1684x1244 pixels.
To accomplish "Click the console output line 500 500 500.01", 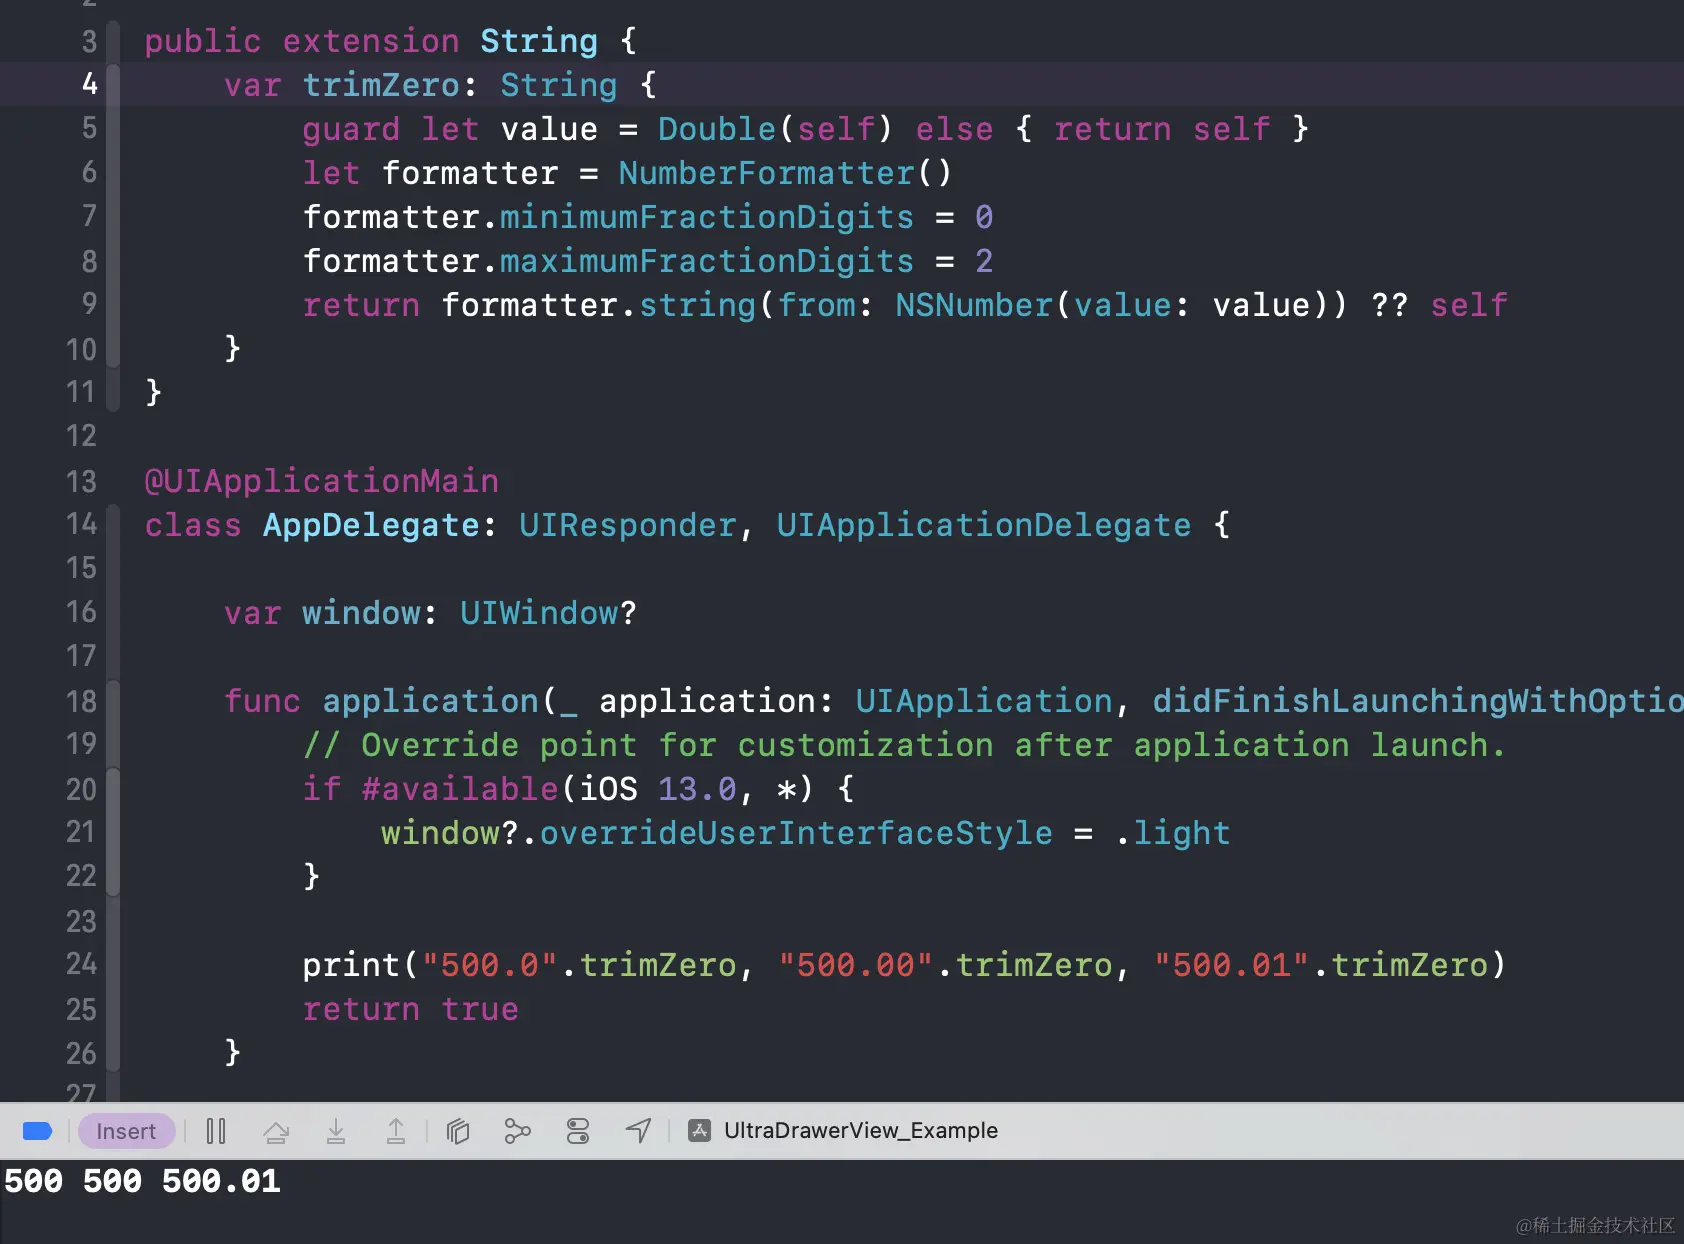I will pos(142,1181).
